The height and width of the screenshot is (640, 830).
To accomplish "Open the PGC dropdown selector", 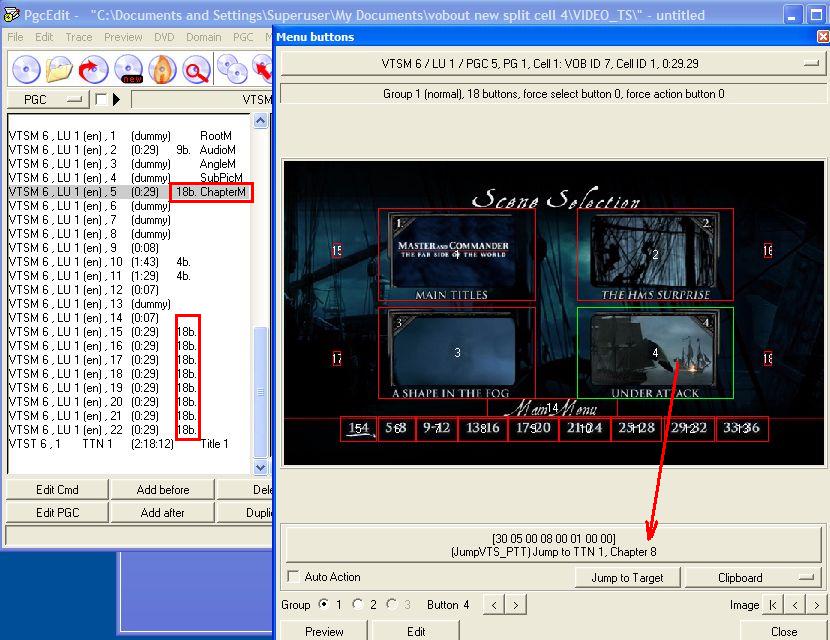I will click(x=48, y=100).
